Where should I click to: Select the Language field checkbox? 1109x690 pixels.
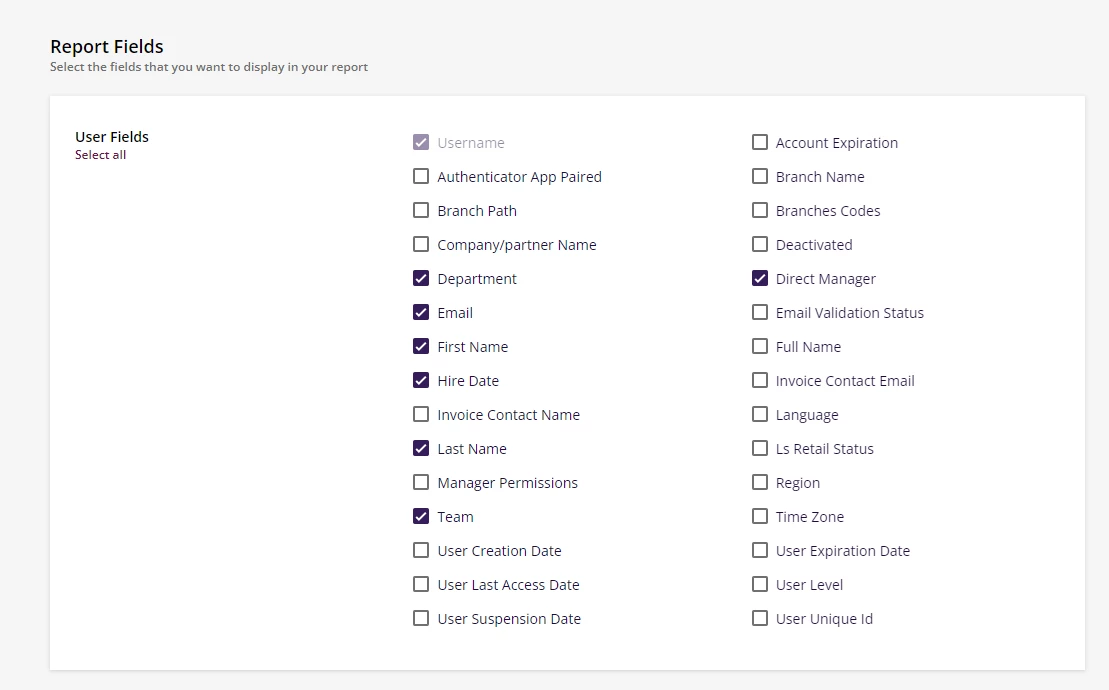click(x=760, y=415)
